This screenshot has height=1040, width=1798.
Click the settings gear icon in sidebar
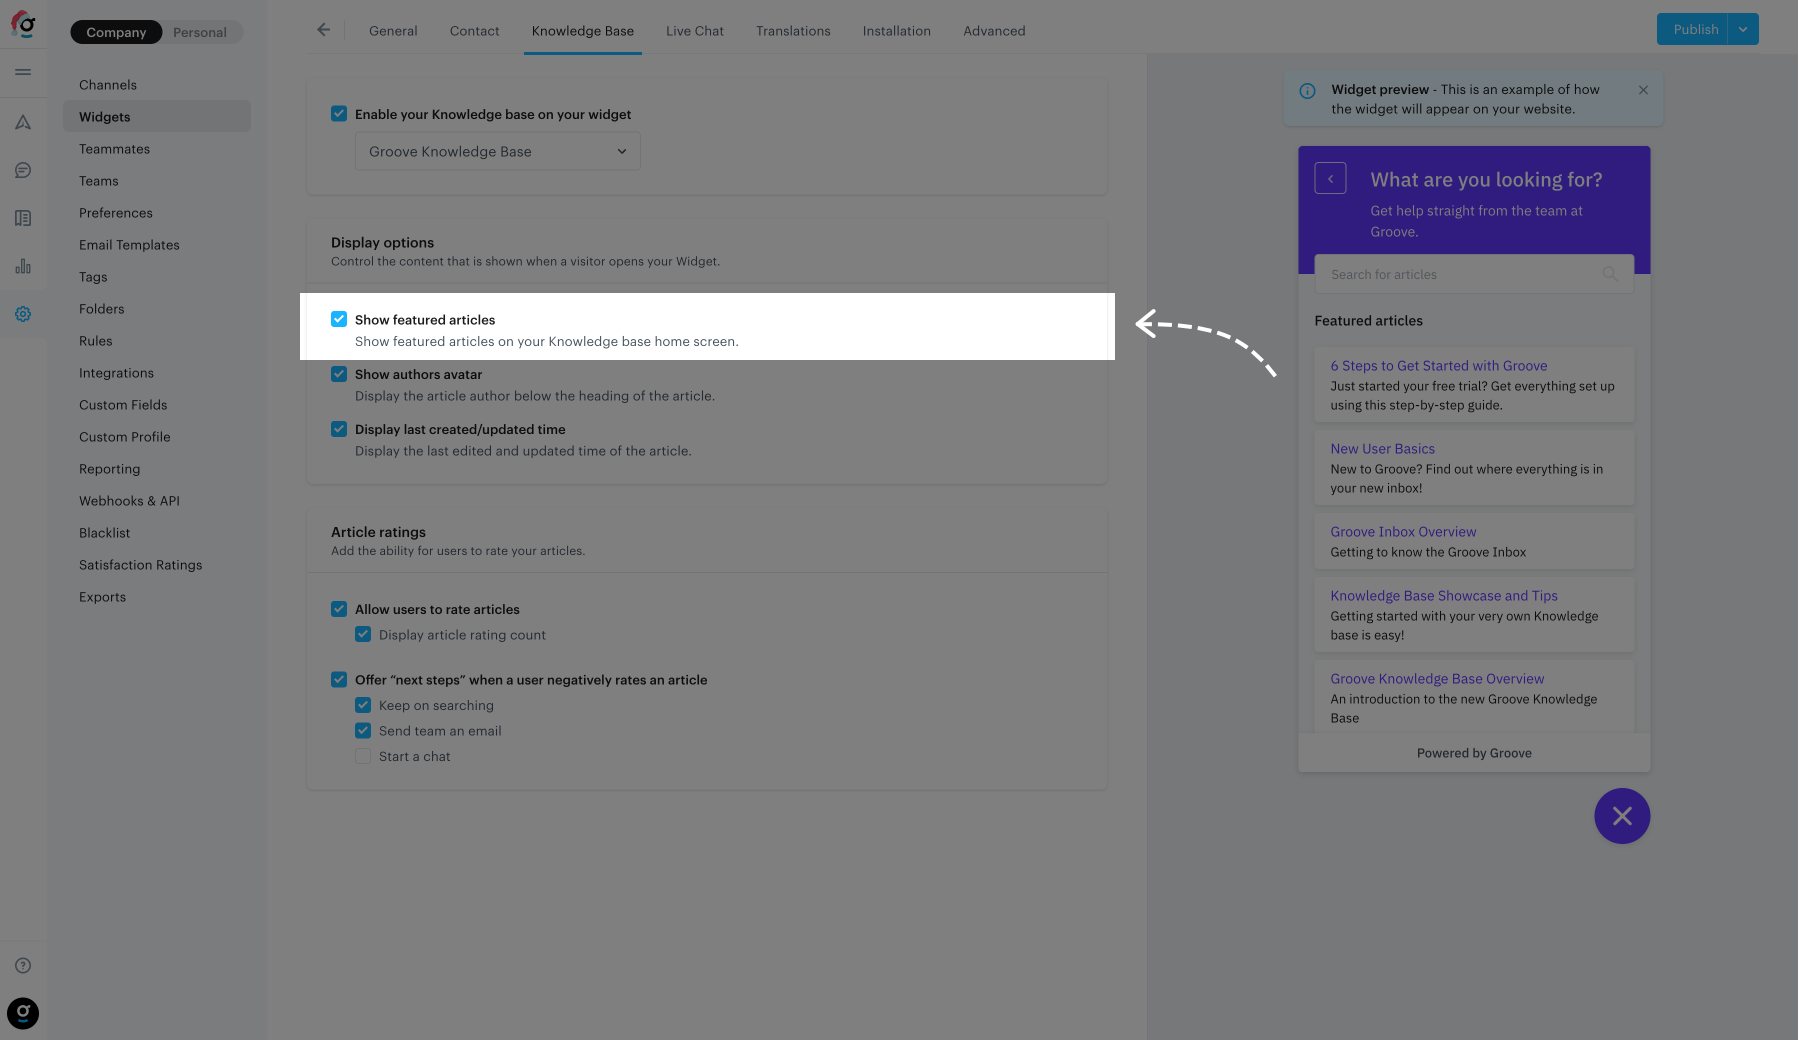coord(23,314)
